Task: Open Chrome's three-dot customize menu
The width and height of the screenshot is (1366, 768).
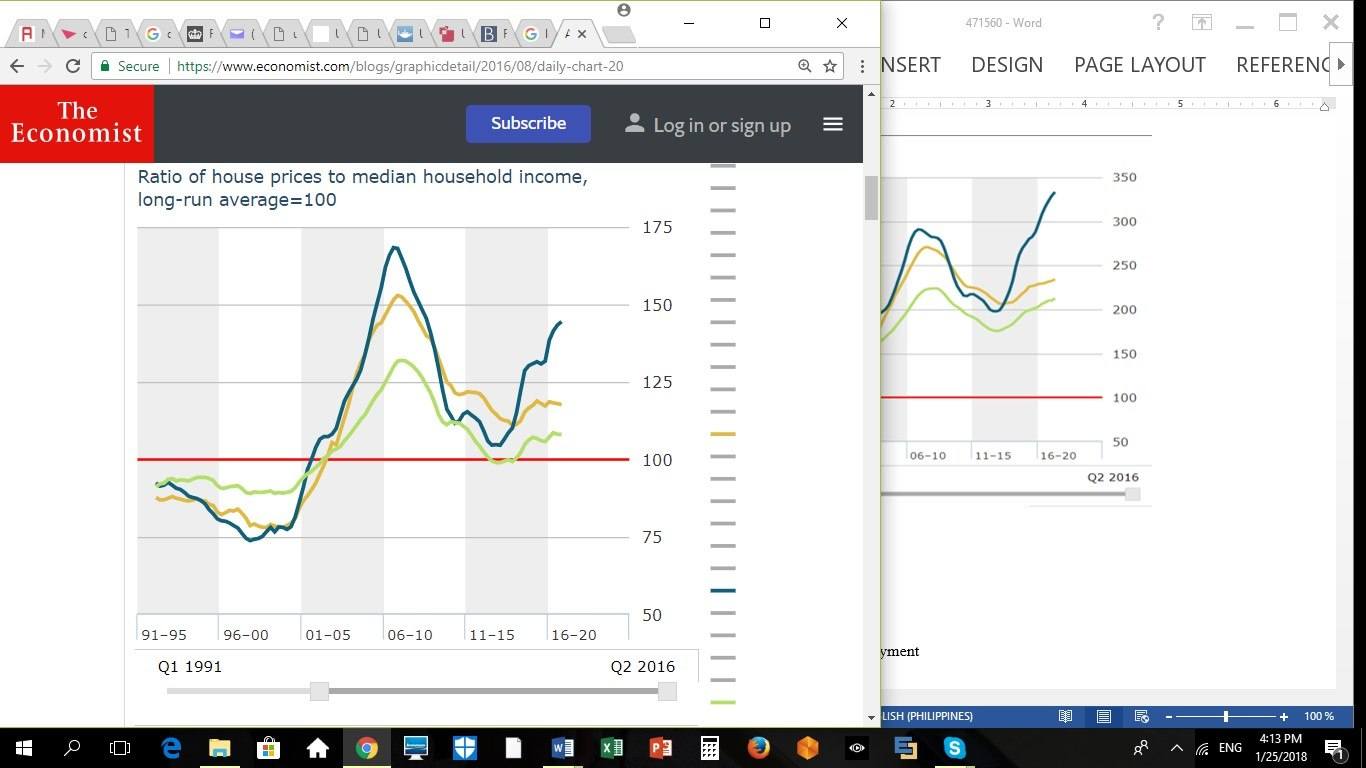Action: click(x=862, y=66)
